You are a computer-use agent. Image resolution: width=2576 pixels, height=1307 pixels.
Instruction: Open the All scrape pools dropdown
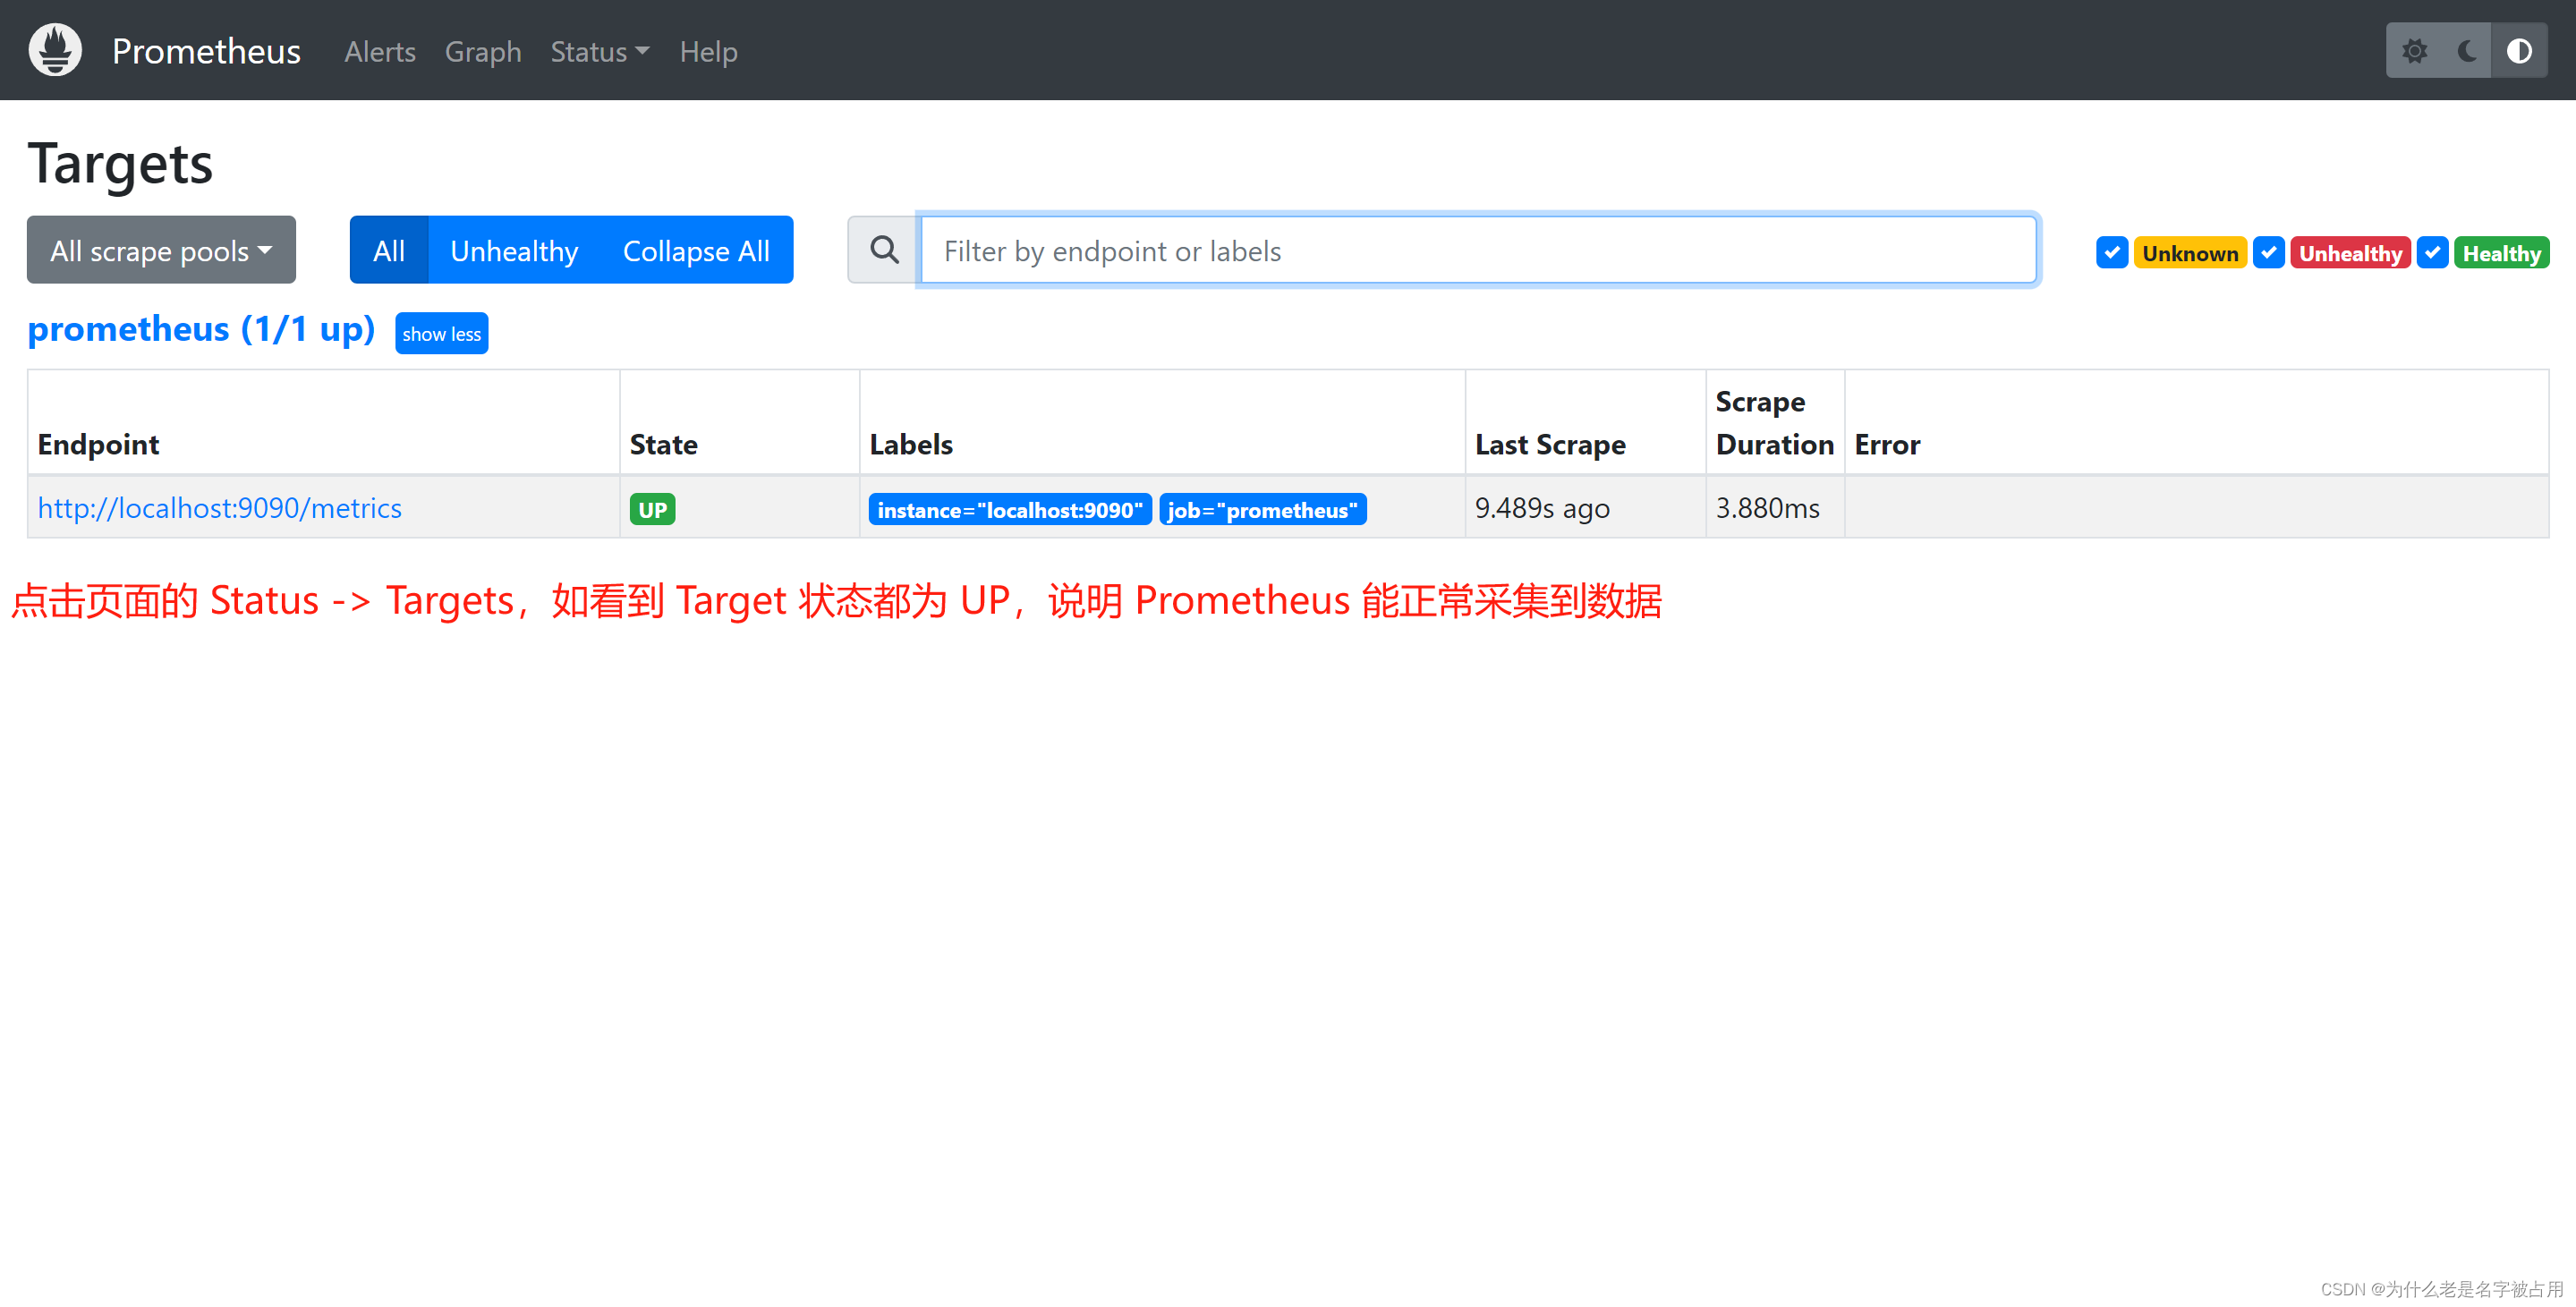click(x=161, y=250)
